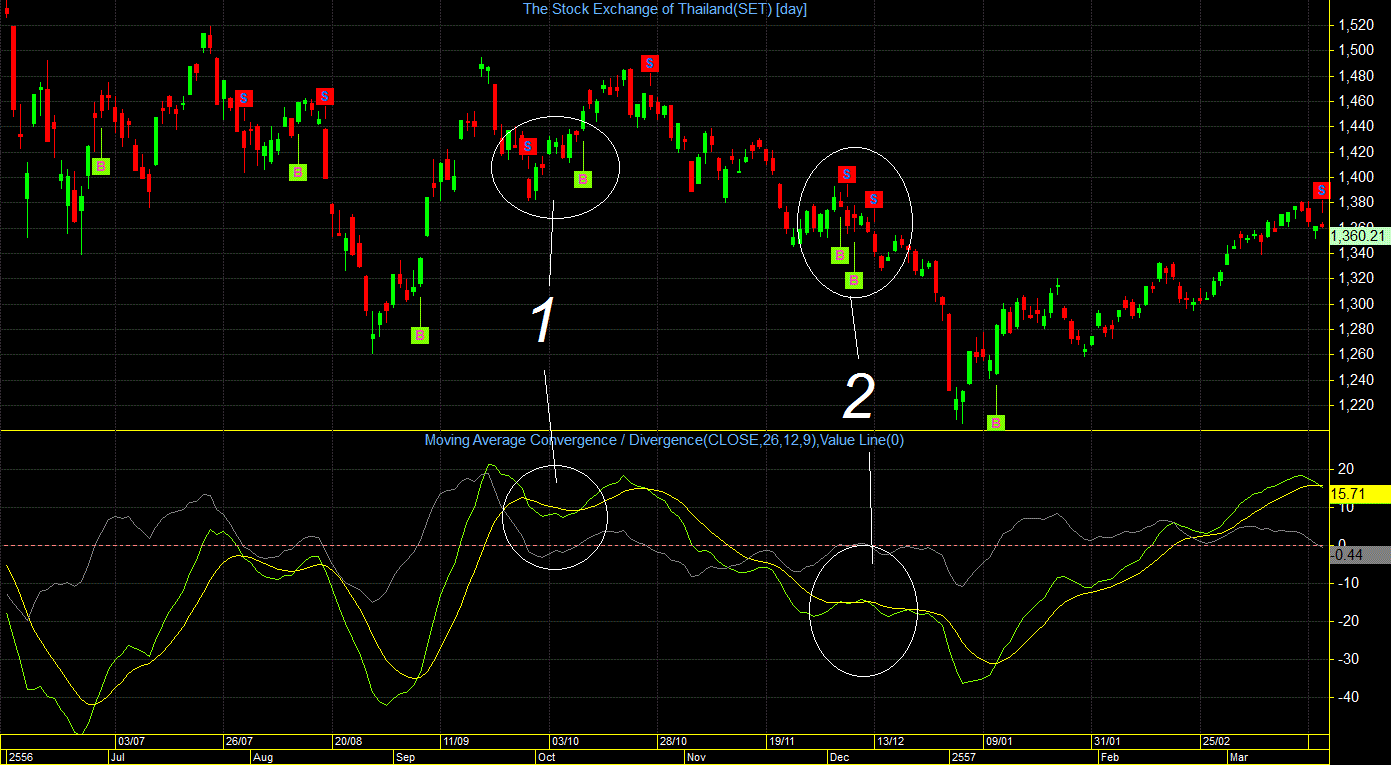Click the 1,380 price axis label

point(1355,203)
